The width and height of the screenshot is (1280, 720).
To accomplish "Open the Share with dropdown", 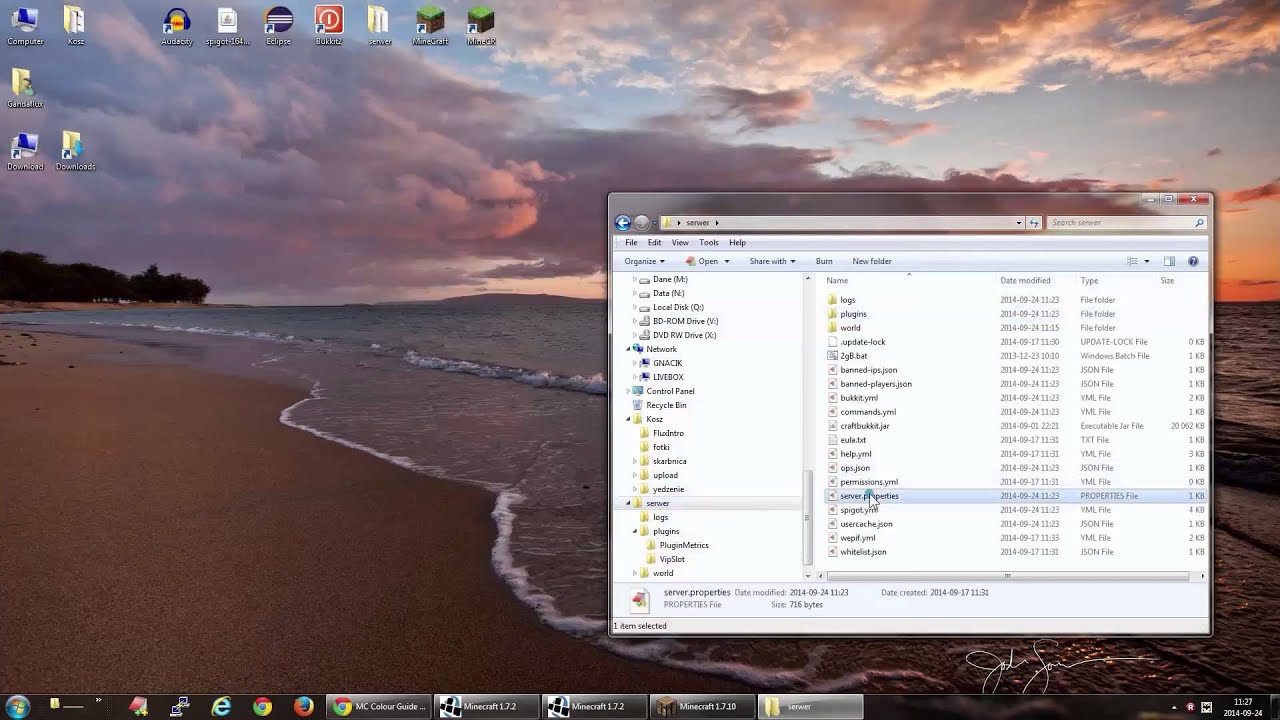I will (772, 261).
